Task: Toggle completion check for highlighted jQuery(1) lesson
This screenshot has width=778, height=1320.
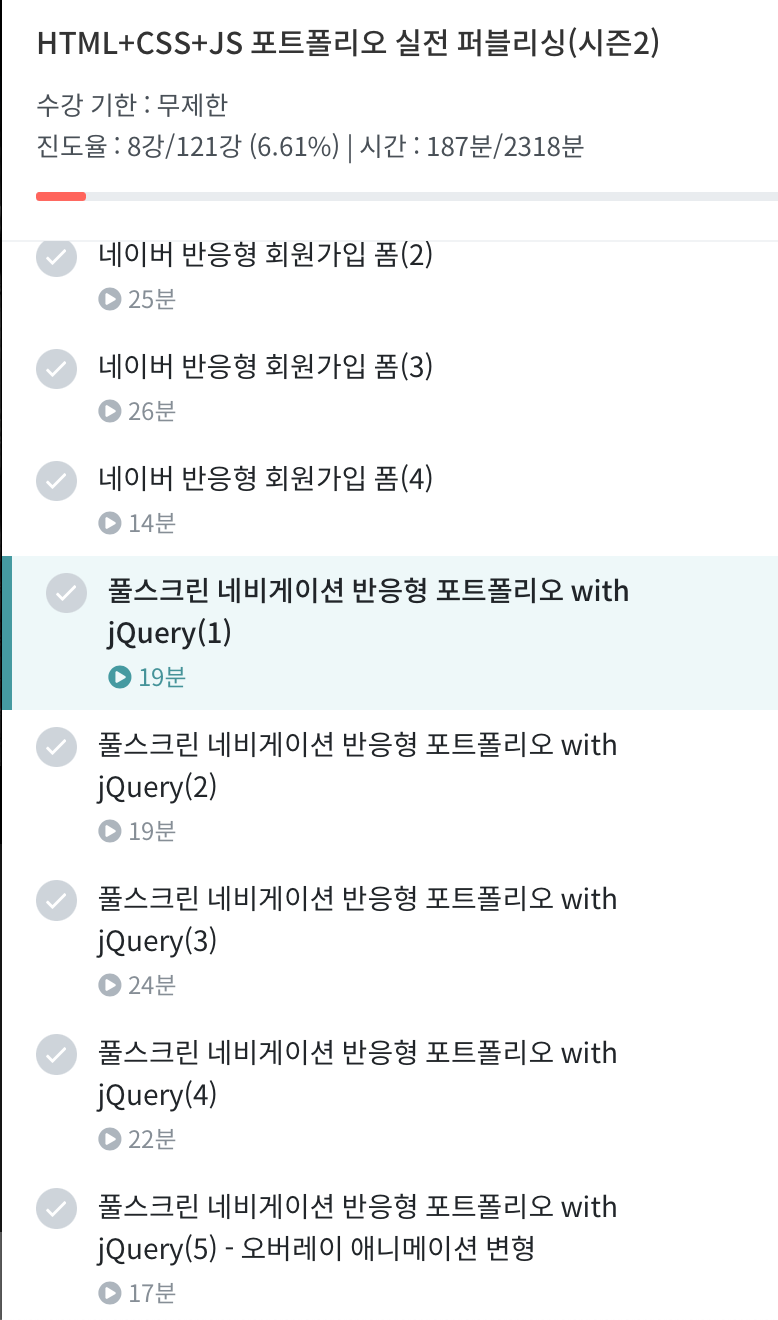Action: pos(66,593)
